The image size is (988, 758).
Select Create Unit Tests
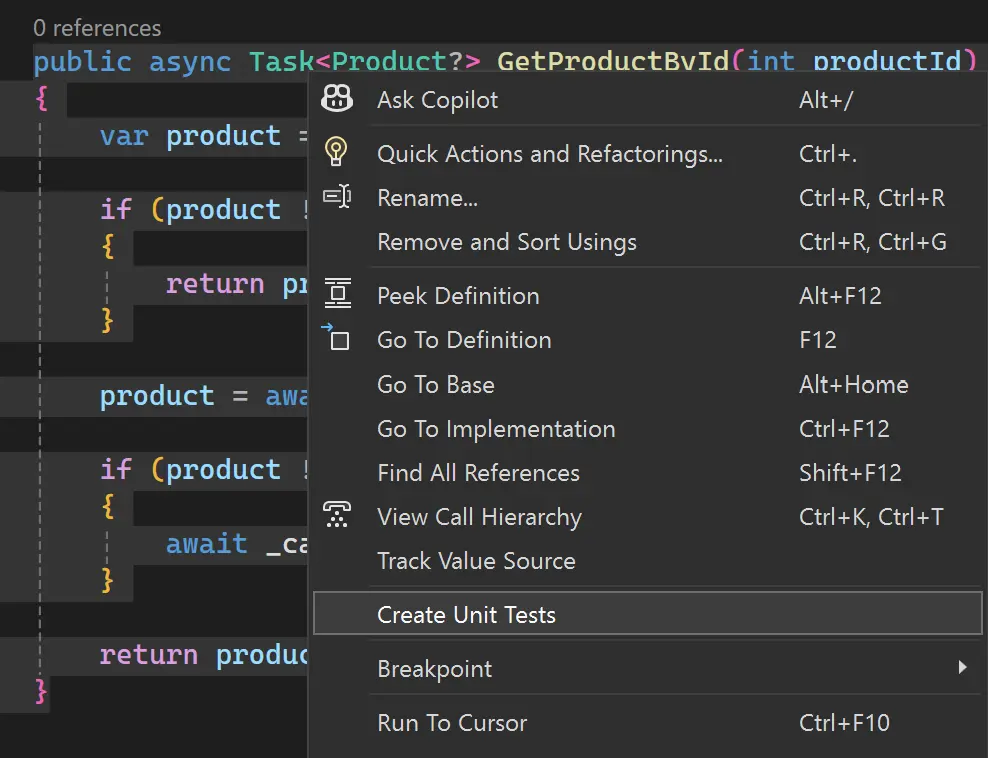coord(466,615)
